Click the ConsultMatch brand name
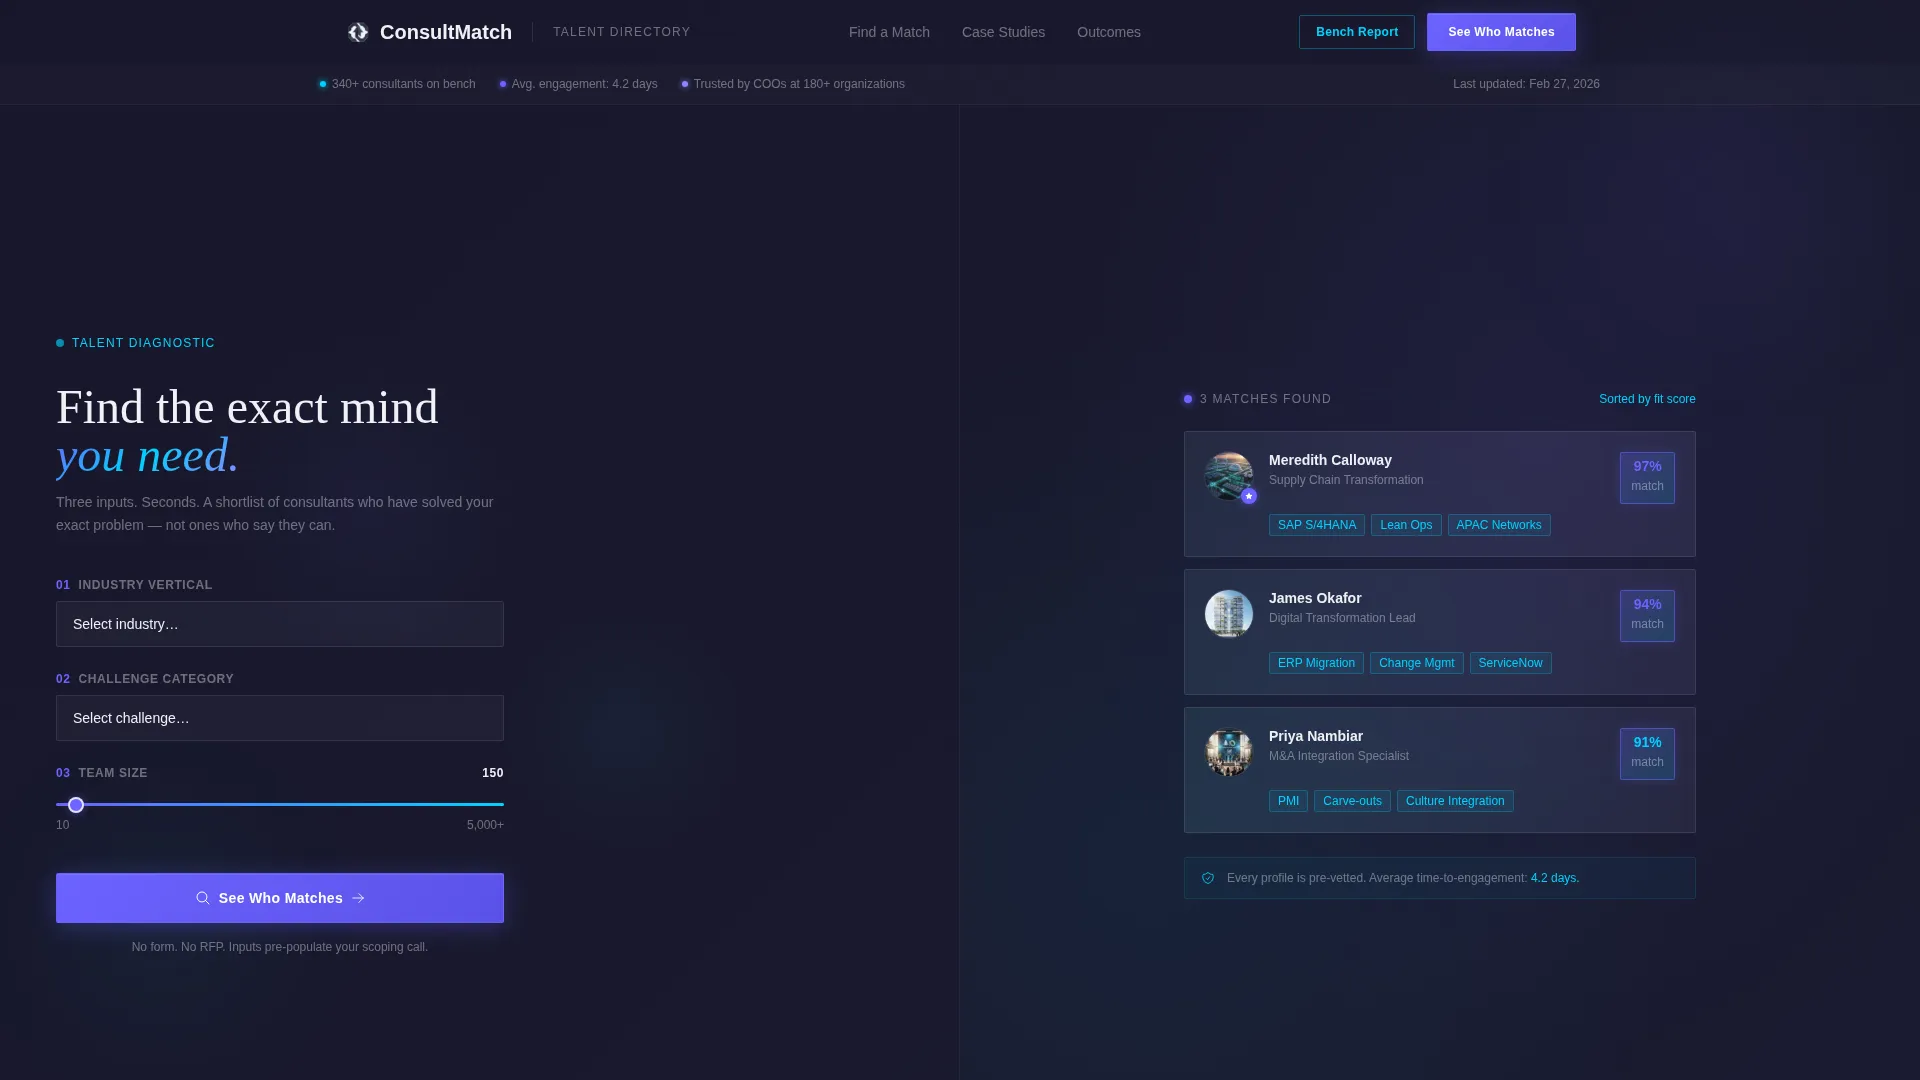Image resolution: width=1920 pixels, height=1080 pixels. (446, 32)
